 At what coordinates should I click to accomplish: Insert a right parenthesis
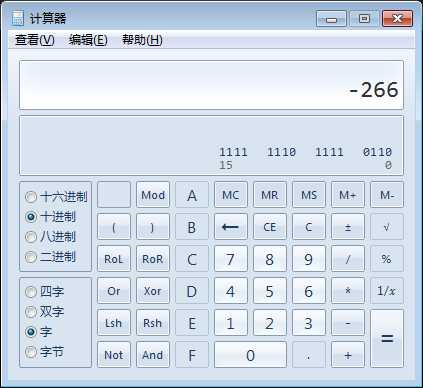pyautogui.click(x=153, y=227)
